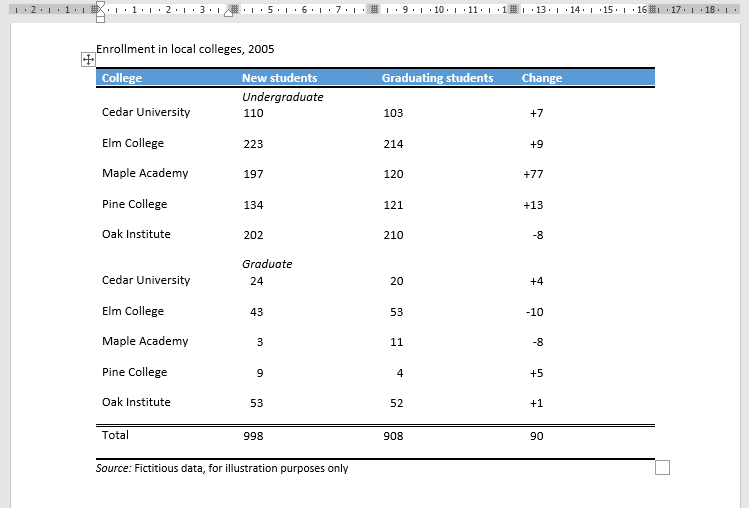The image size is (749, 508).
Task: Click the 'Total' row label
Action: click(x=115, y=435)
